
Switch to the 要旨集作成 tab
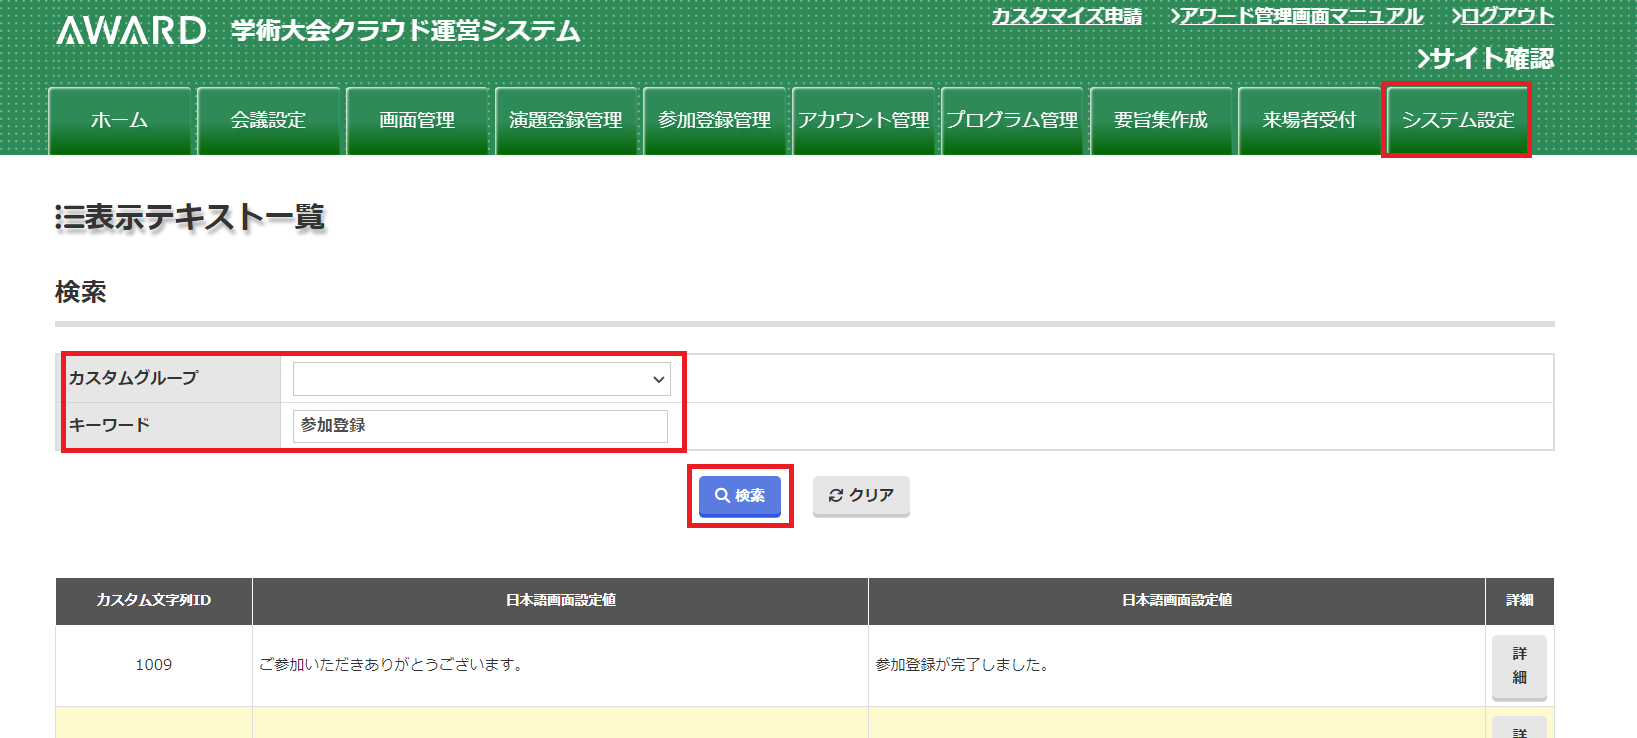click(x=1161, y=121)
